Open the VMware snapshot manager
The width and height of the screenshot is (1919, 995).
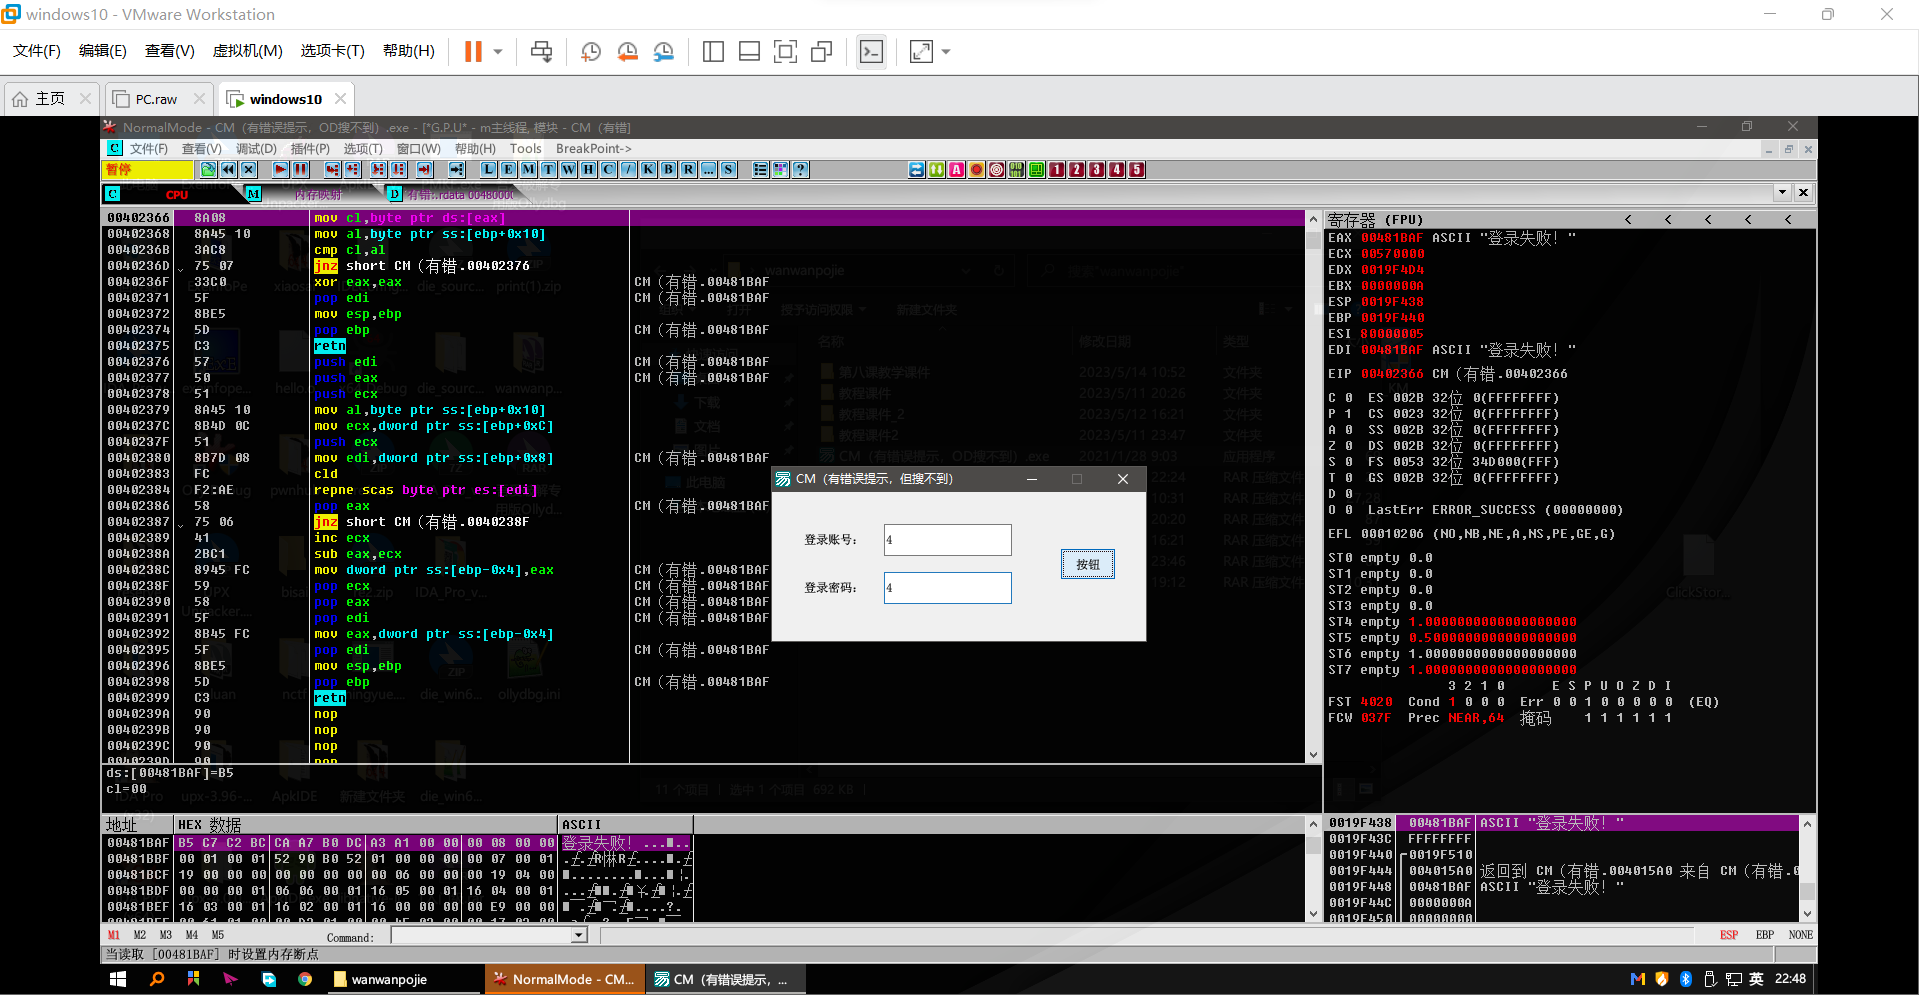coord(663,52)
